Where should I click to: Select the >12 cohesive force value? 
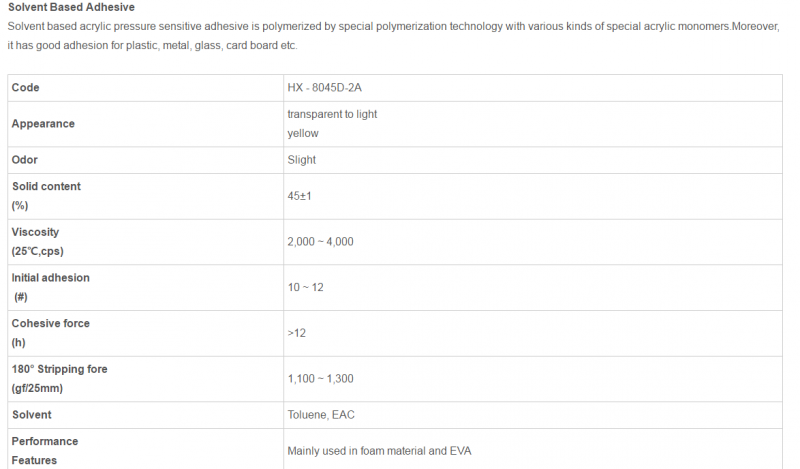296,333
